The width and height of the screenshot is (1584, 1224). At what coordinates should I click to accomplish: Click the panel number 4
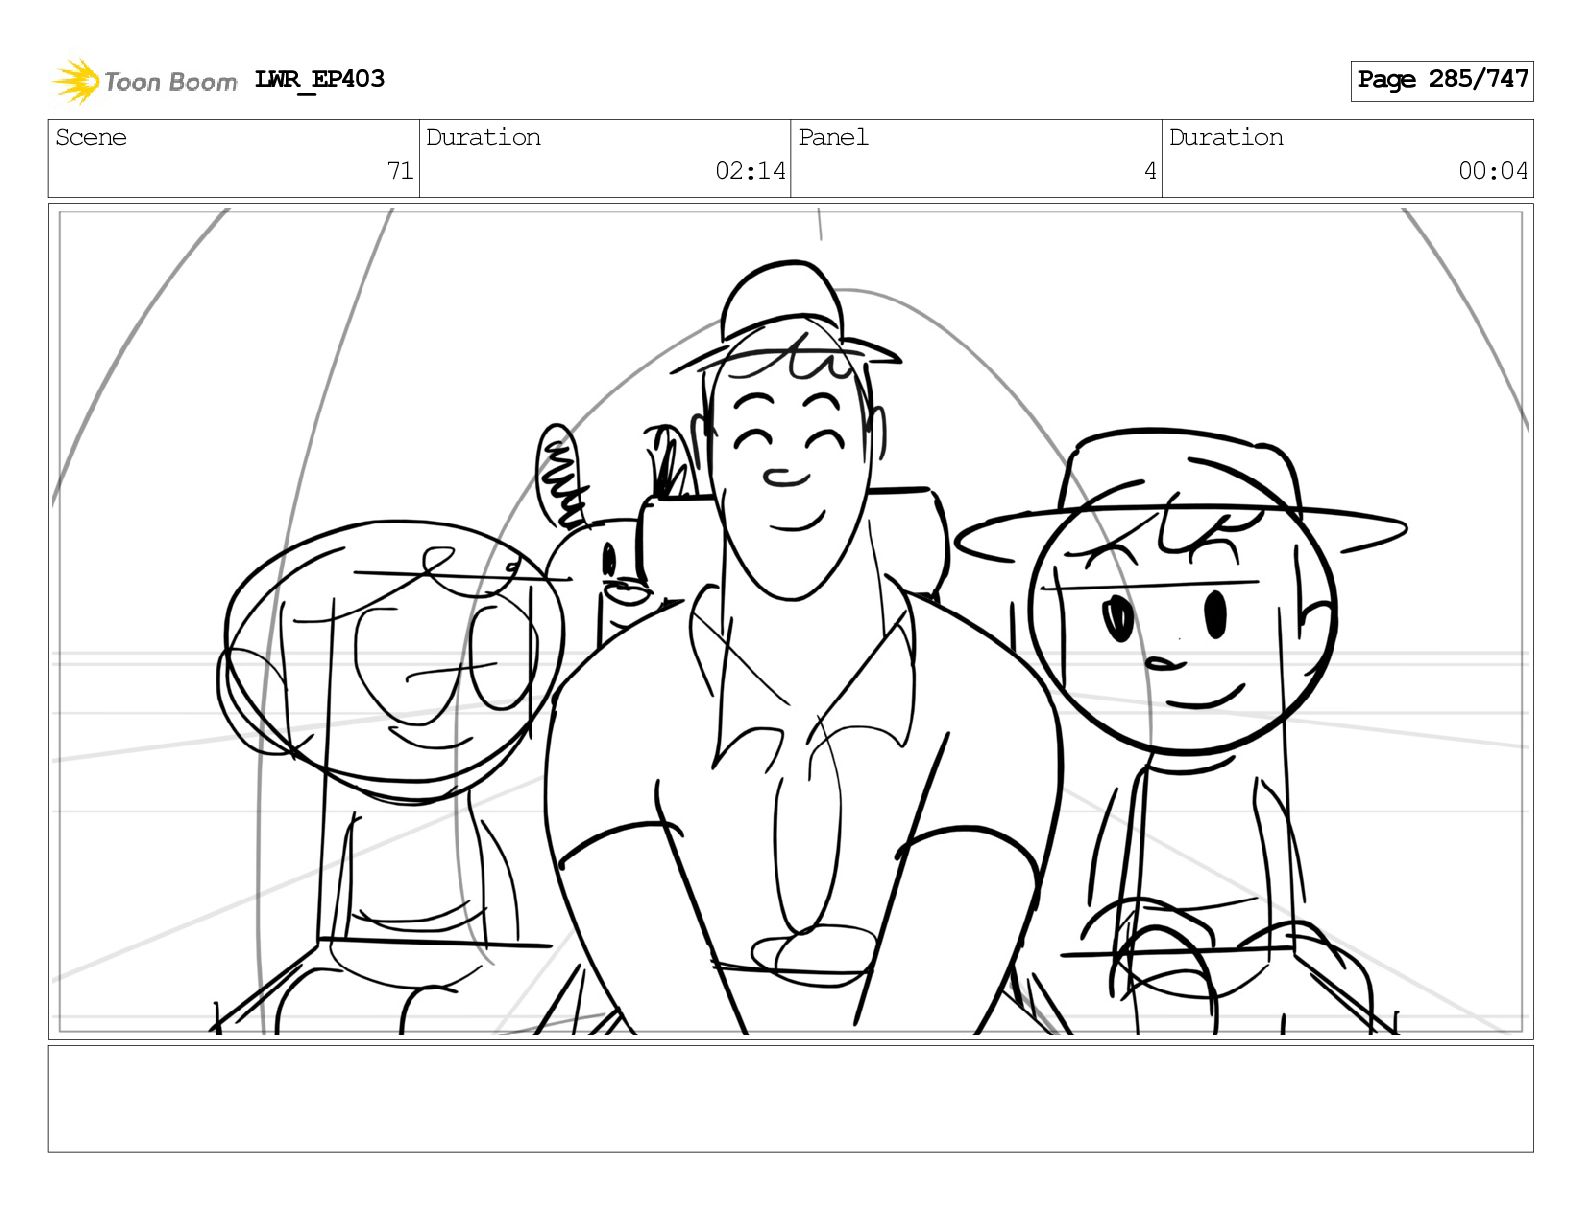(x=1150, y=171)
